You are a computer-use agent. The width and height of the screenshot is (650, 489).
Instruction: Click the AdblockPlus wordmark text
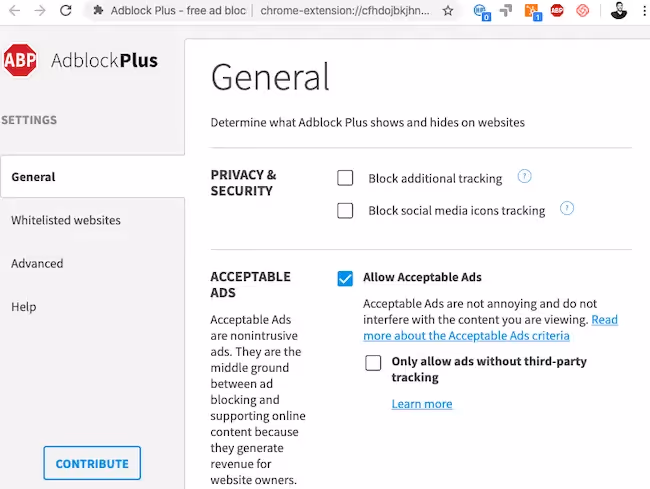coord(104,61)
